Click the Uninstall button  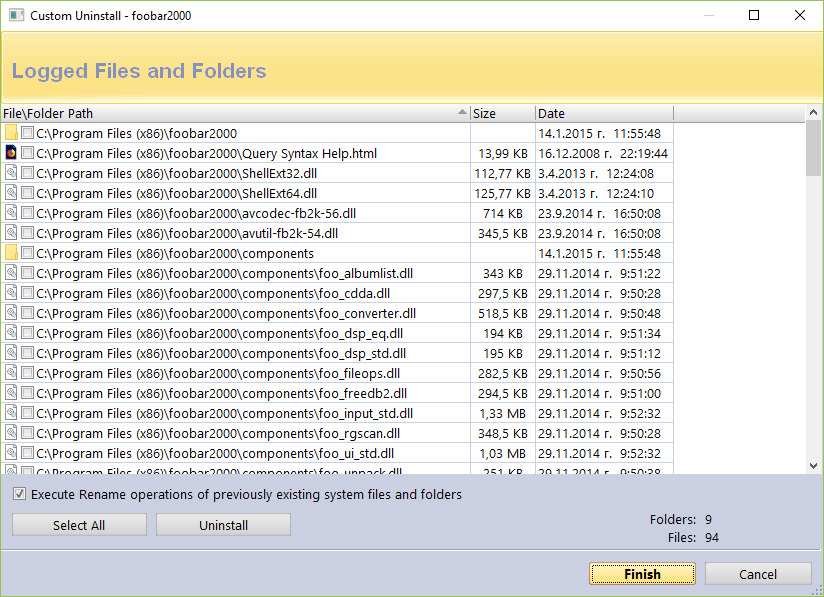[x=223, y=525]
